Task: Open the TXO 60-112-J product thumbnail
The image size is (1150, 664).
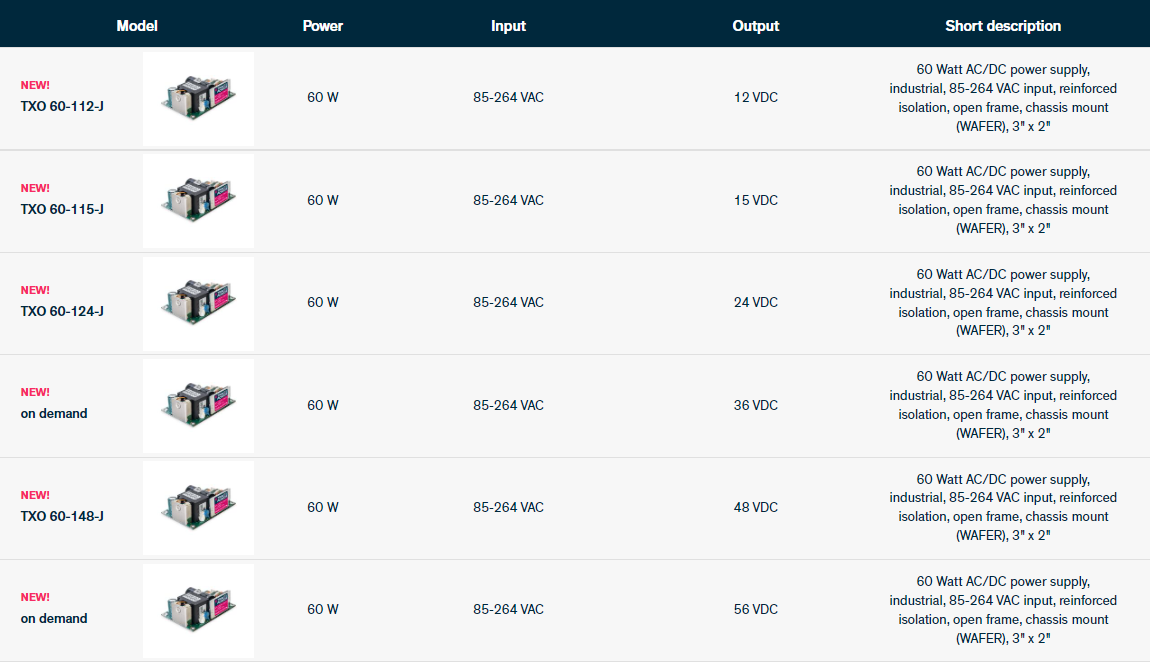Action: click(x=198, y=98)
